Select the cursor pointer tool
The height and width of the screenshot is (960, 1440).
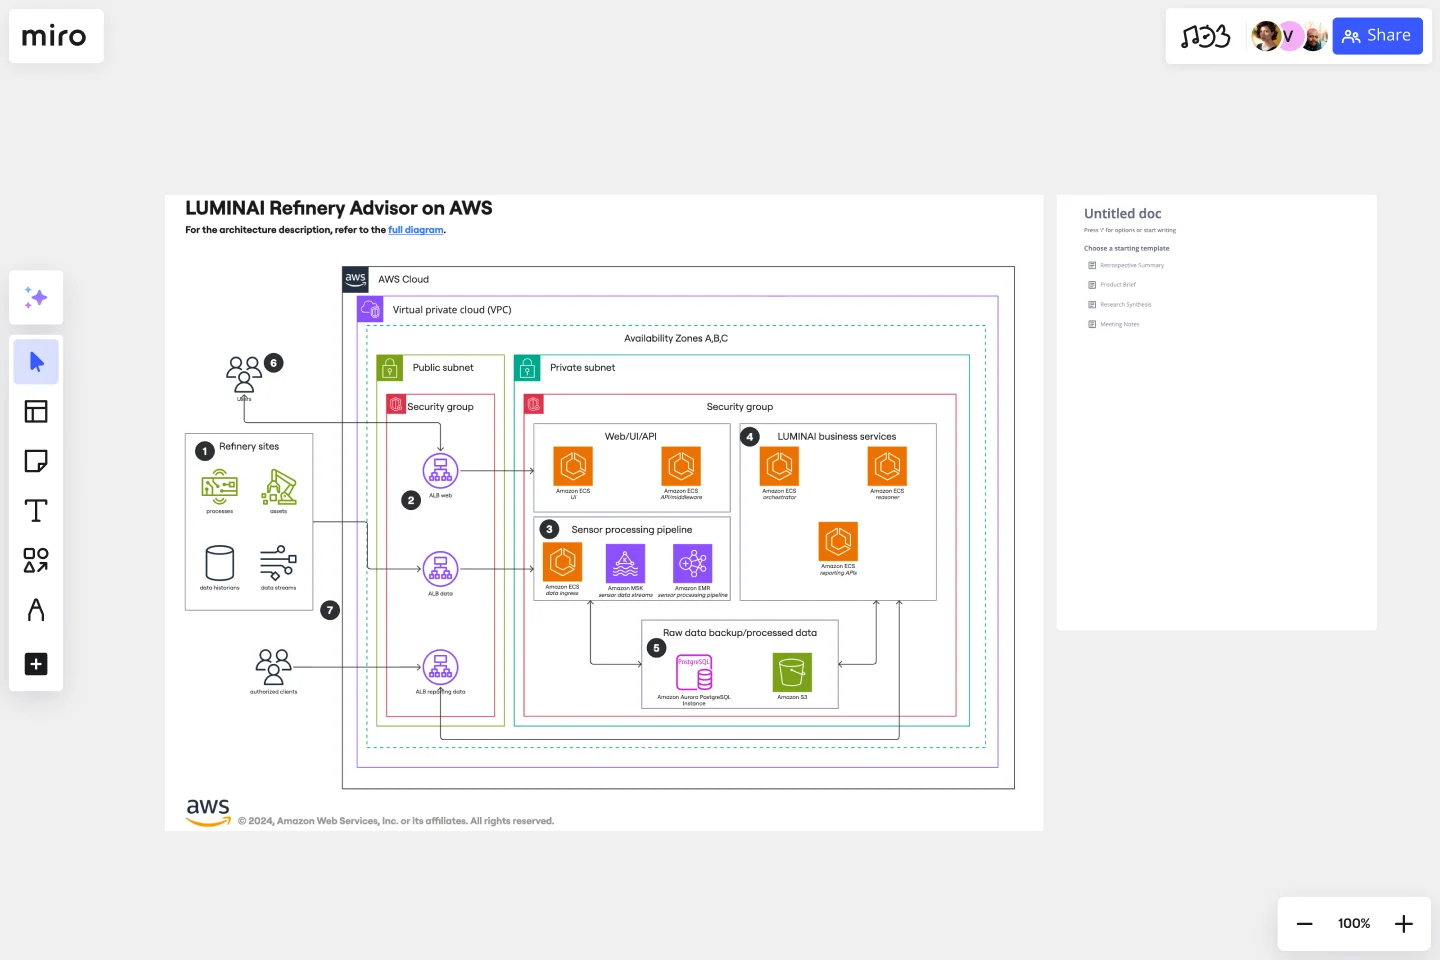pyautogui.click(x=36, y=361)
